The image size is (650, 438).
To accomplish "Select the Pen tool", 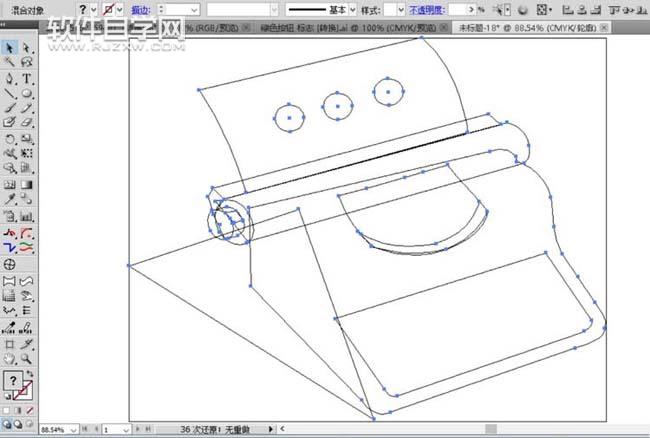I will [x=9, y=78].
